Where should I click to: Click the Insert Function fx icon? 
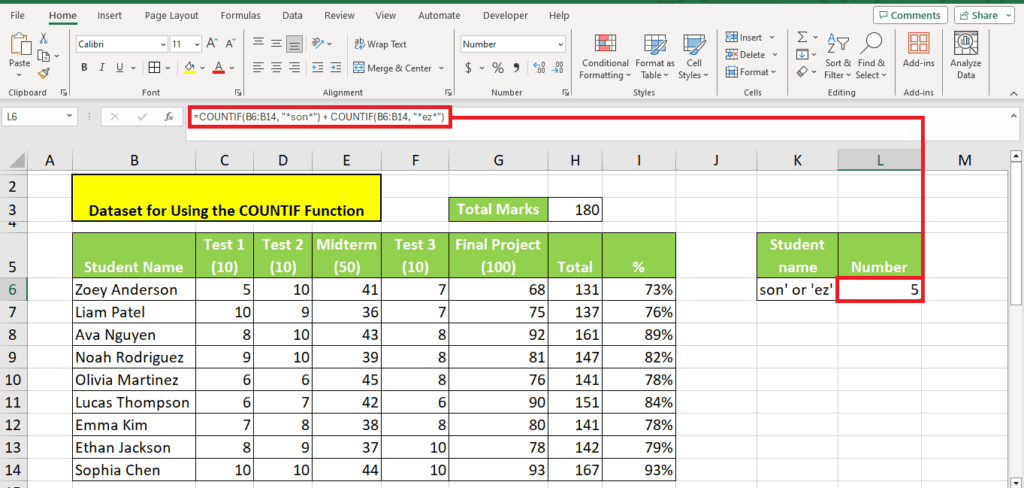[x=169, y=117]
